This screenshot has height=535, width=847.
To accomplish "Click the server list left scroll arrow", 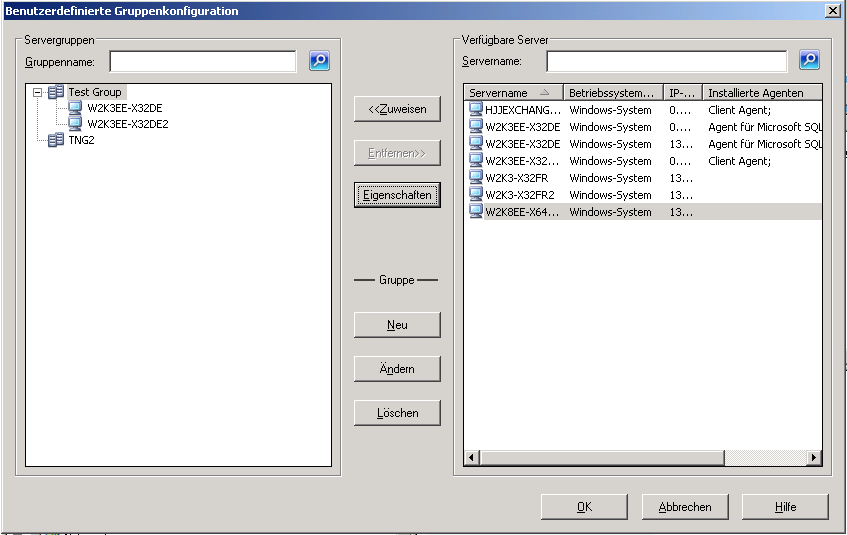I will tap(472, 458).
